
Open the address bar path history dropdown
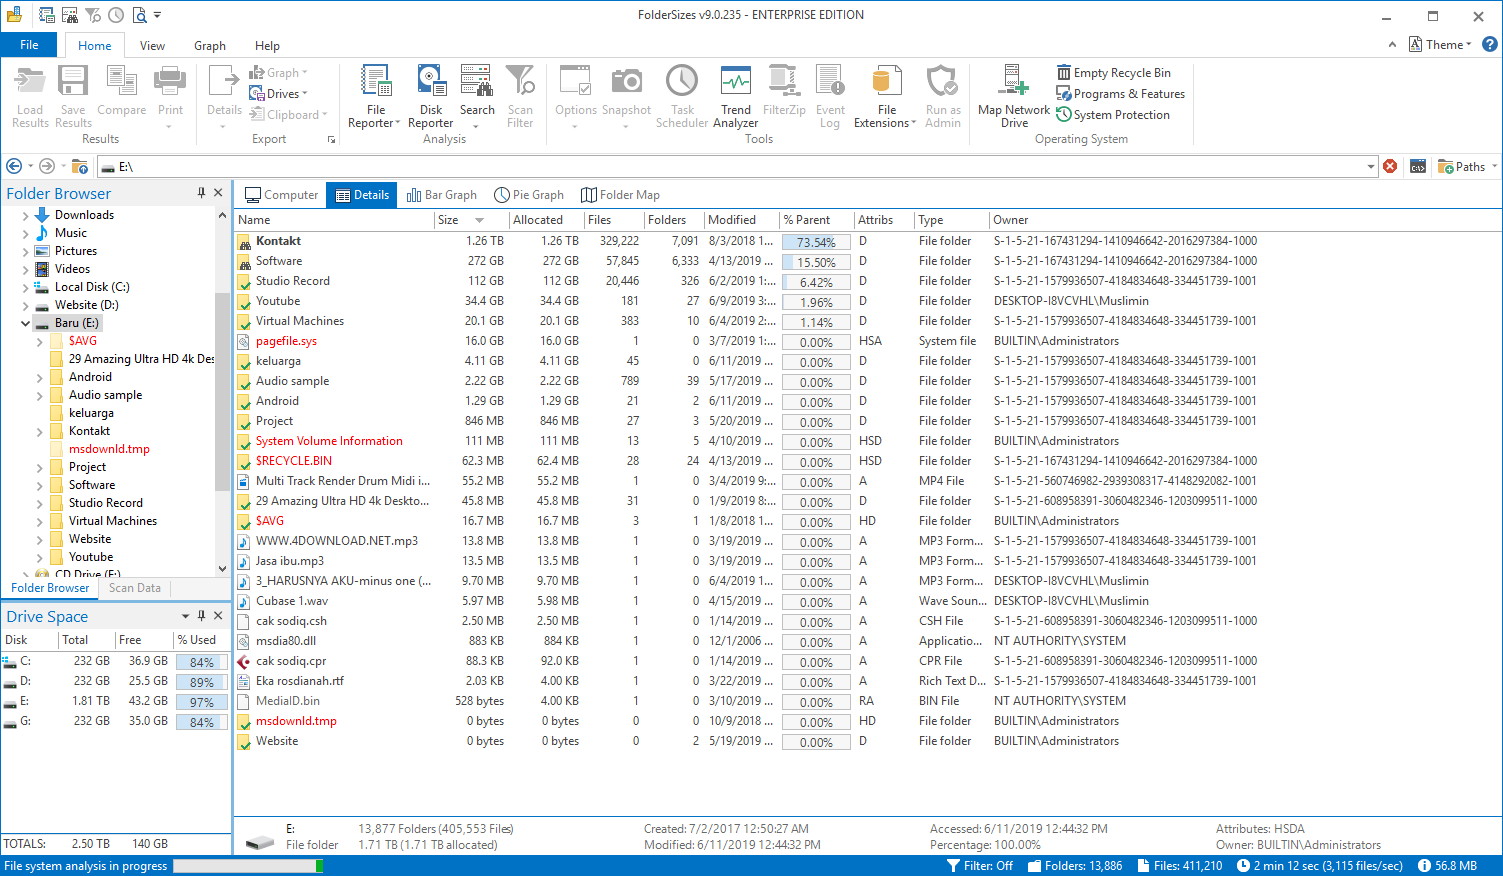tap(1371, 167)
